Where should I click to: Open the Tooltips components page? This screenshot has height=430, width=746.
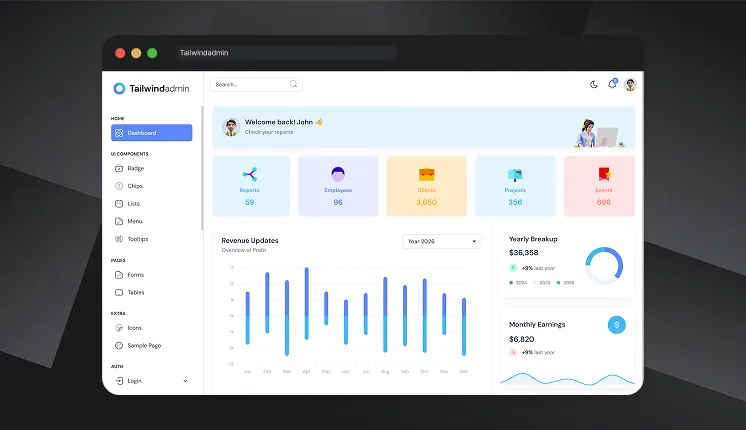[138, 239]
